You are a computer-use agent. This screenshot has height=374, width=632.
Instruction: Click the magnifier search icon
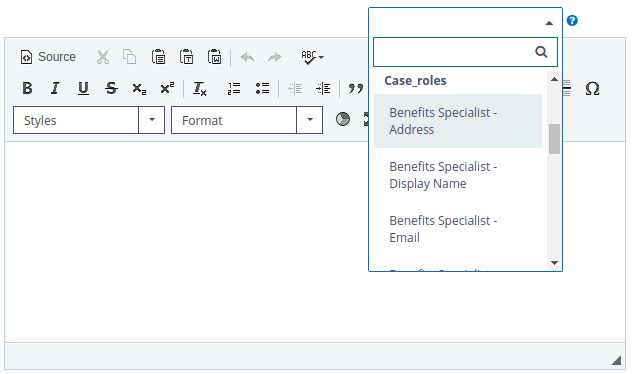pos(541,52)
